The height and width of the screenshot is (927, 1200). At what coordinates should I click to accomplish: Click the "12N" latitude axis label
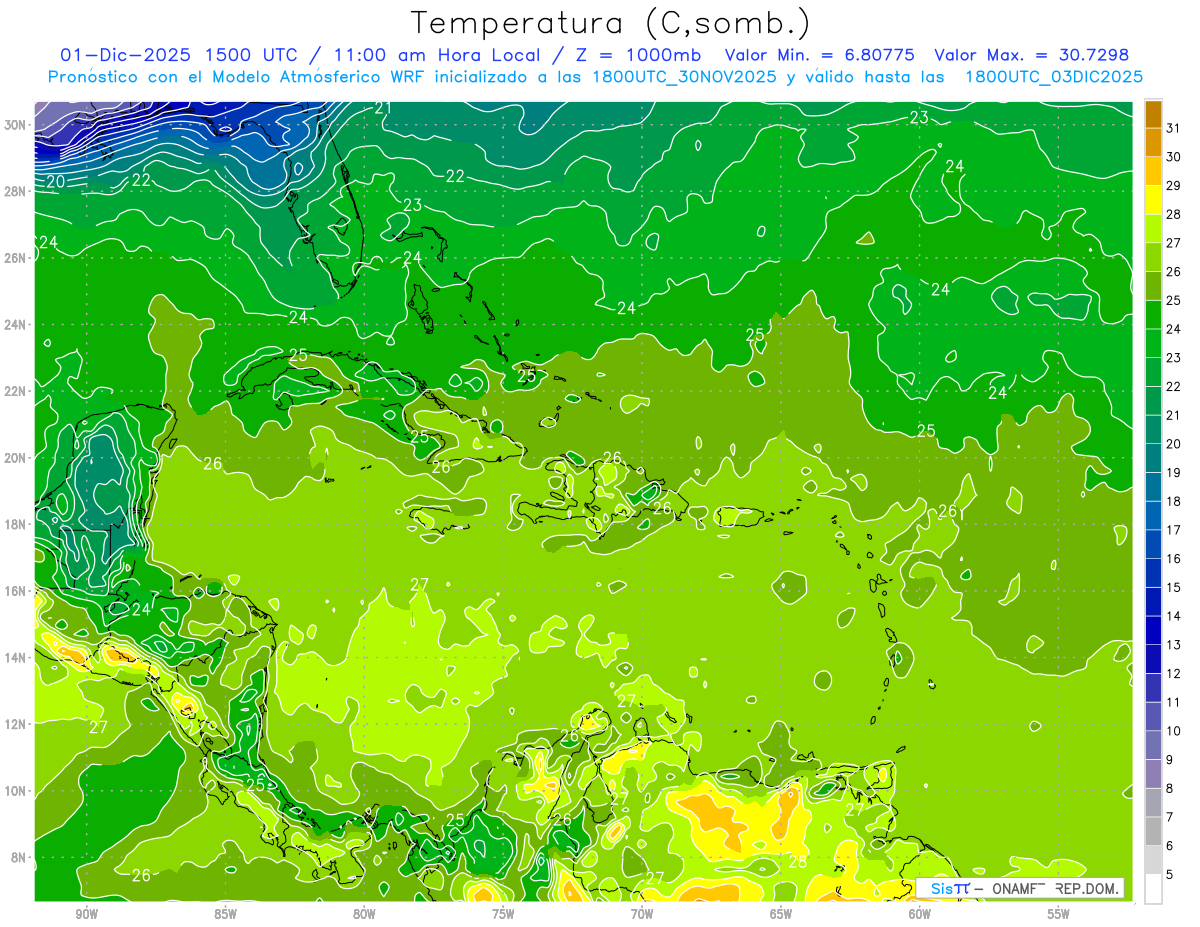click(x=15, y=724)
